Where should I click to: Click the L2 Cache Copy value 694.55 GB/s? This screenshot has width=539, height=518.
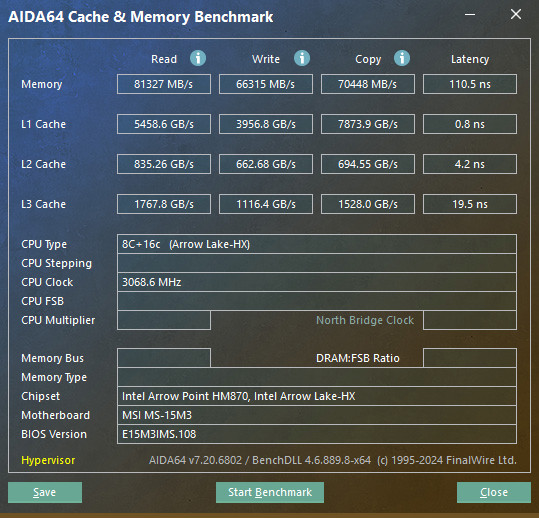click(x=368, y=164)
